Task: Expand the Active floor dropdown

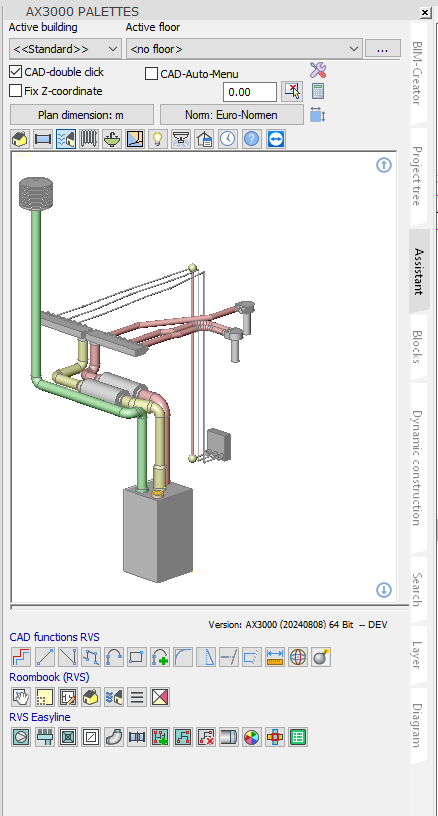Action: [x=244, y=49]
